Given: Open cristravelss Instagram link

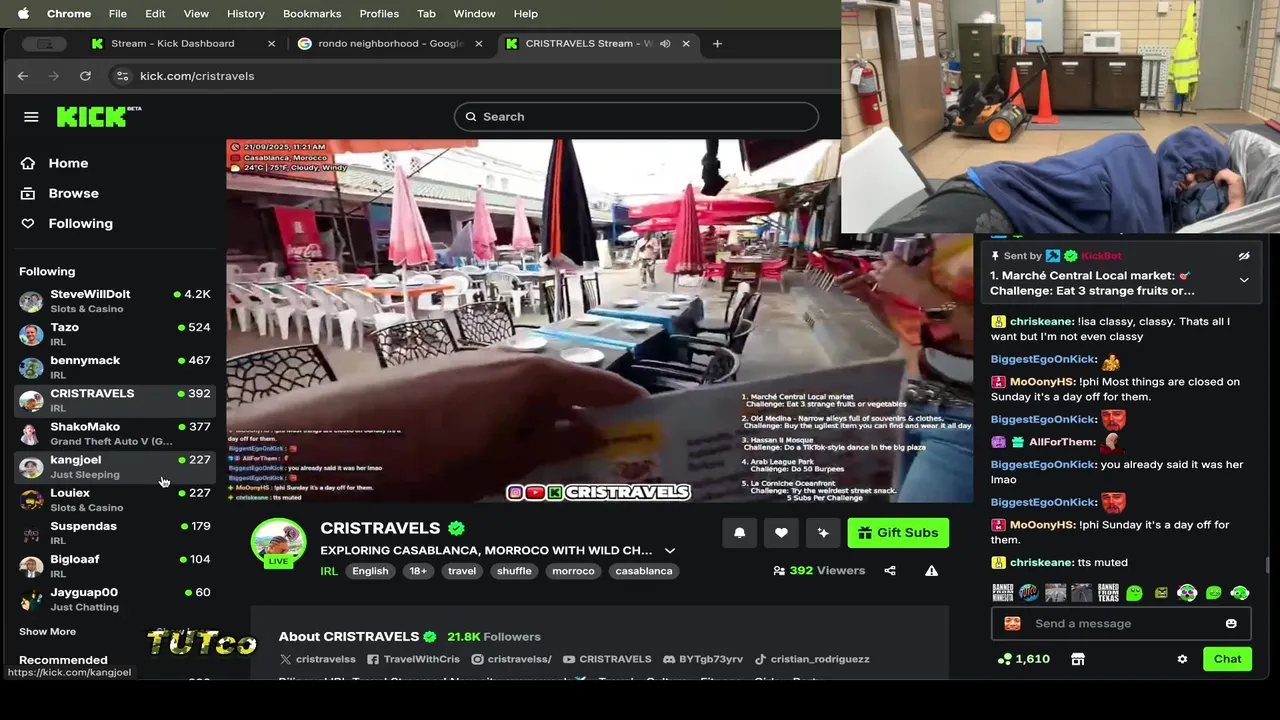Looking at the screenshot, I should click(x=511, y=659).
